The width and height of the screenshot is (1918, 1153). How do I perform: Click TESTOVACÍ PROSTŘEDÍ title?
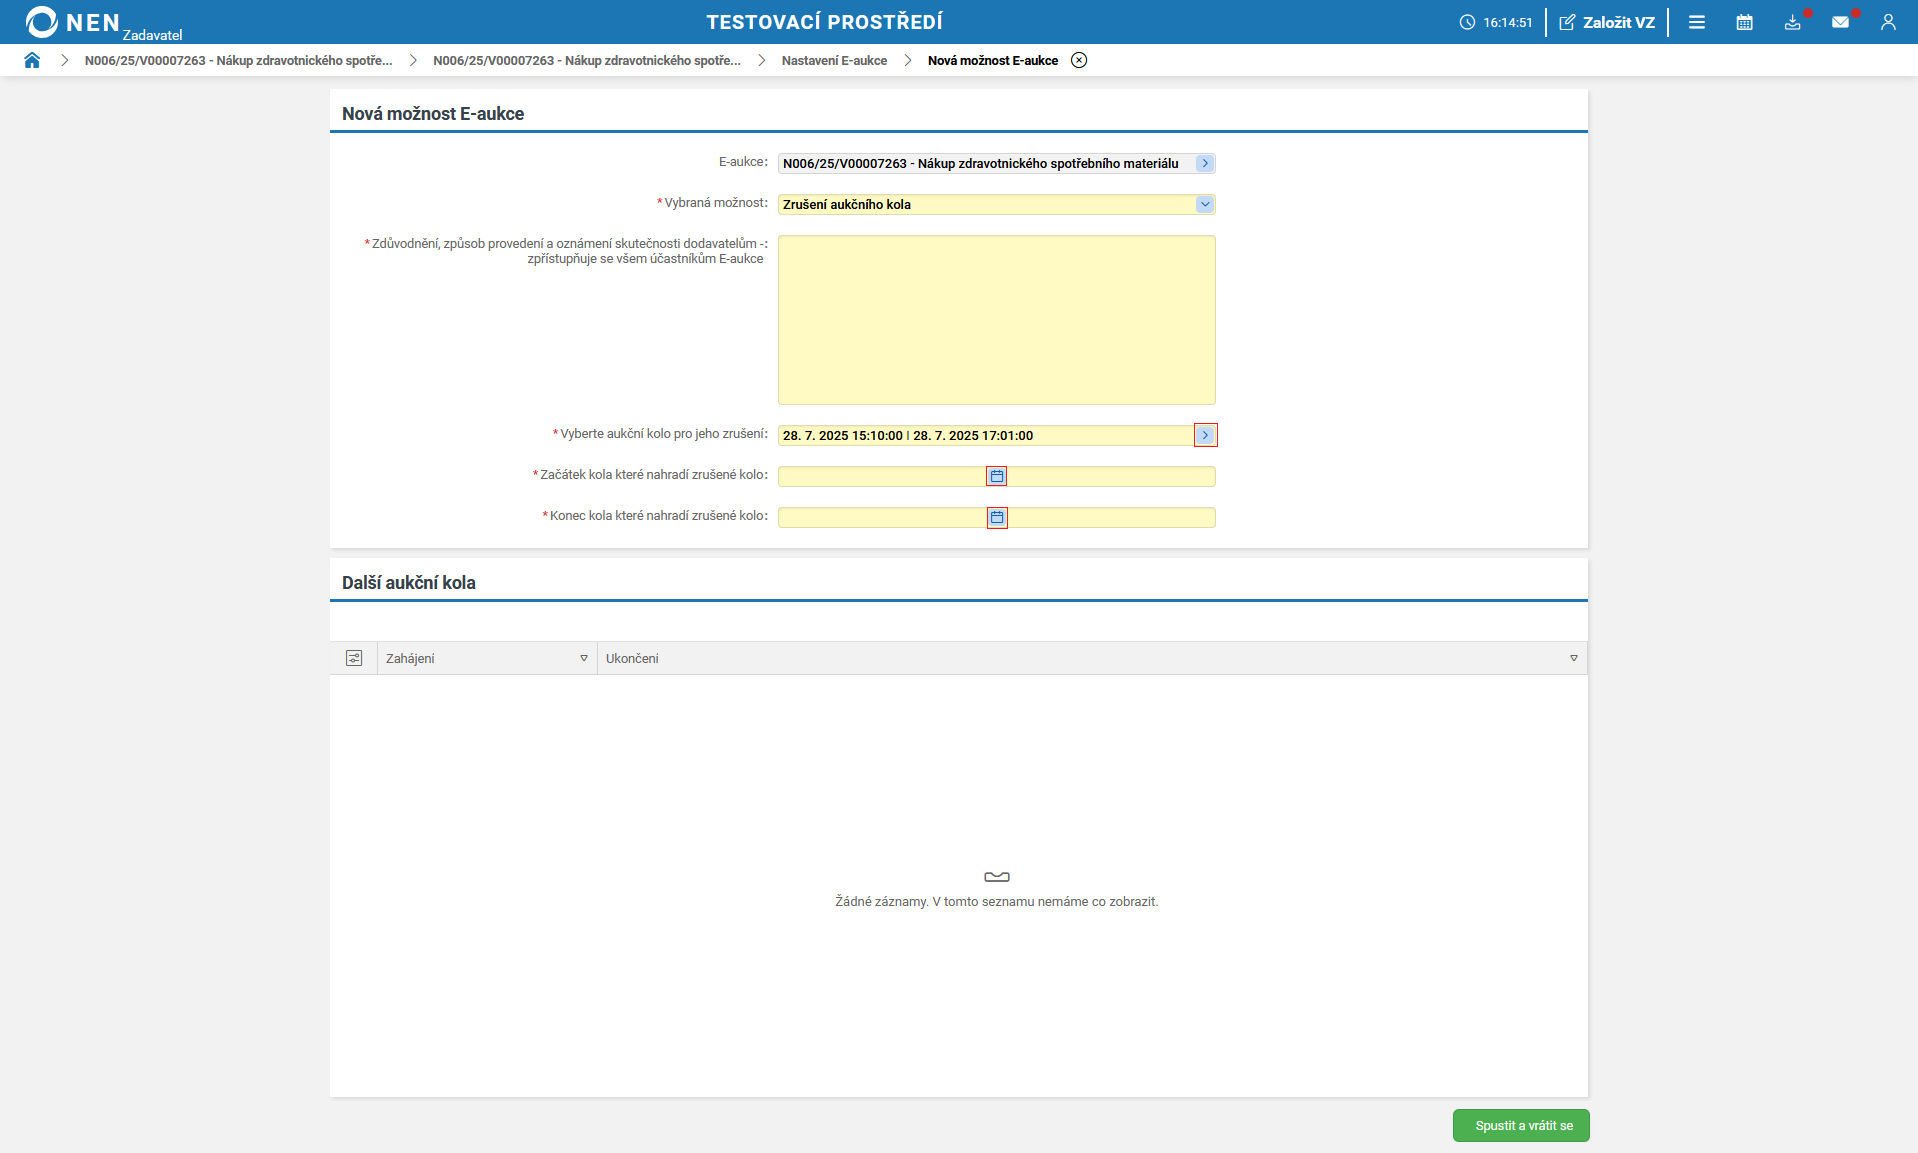point(825,22)
